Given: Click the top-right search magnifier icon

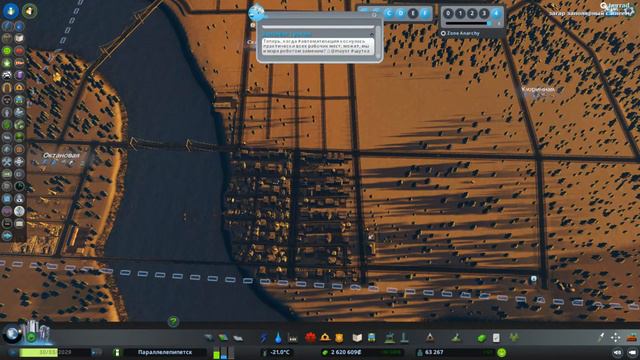Looking at the screenshot, I should [604, 5].
